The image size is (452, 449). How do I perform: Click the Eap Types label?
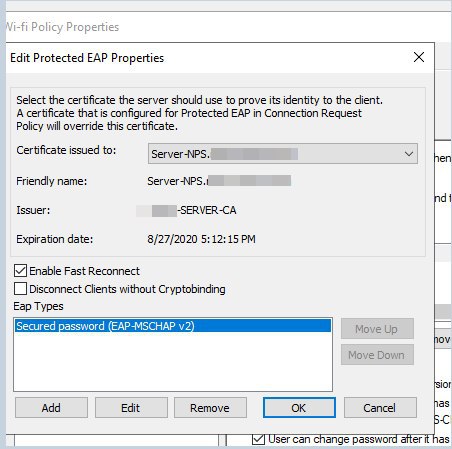click(38, 306)
